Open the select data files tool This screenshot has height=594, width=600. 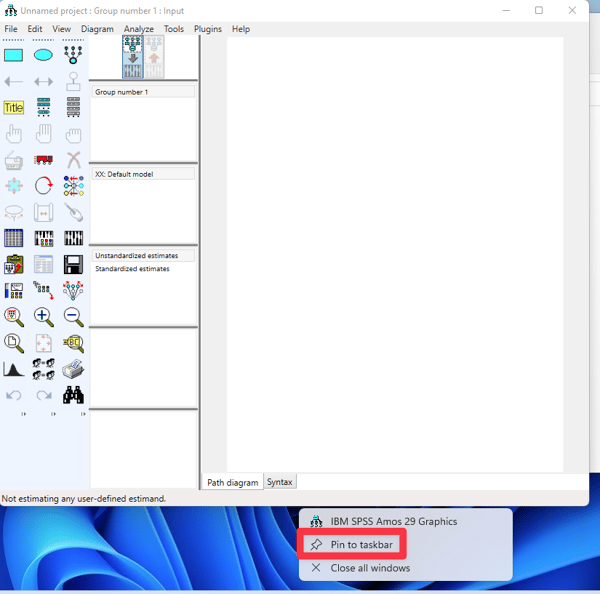pyautogui.click(x=13, y=238)
